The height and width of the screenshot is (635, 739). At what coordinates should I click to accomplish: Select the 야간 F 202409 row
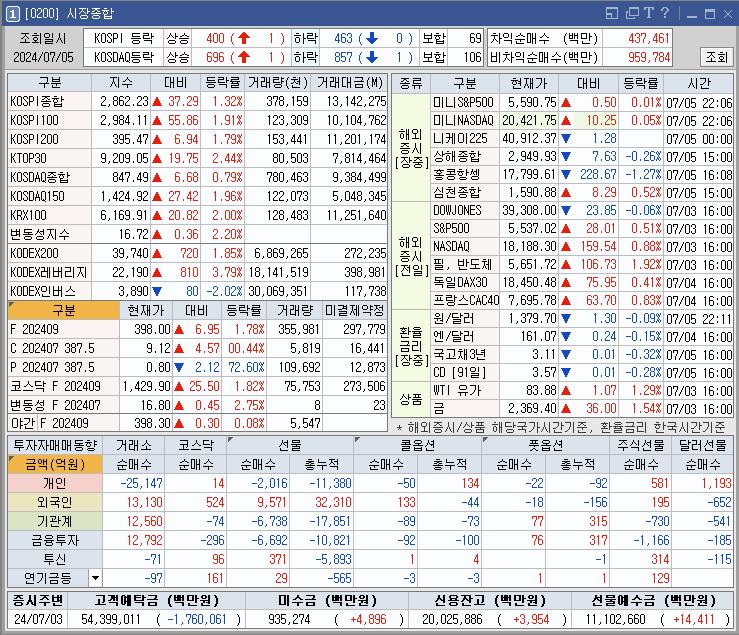pyautogui.click(x=197, y=423)
